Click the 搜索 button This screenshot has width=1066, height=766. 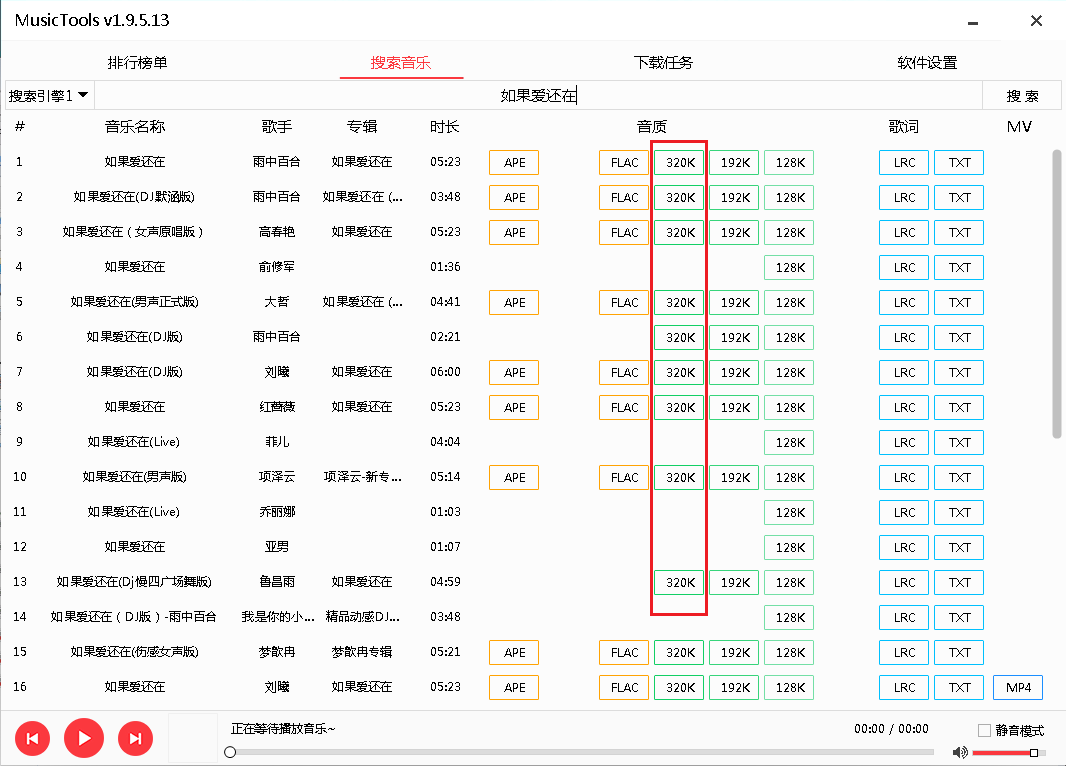pyautogui.click(x=1022, y=95)
